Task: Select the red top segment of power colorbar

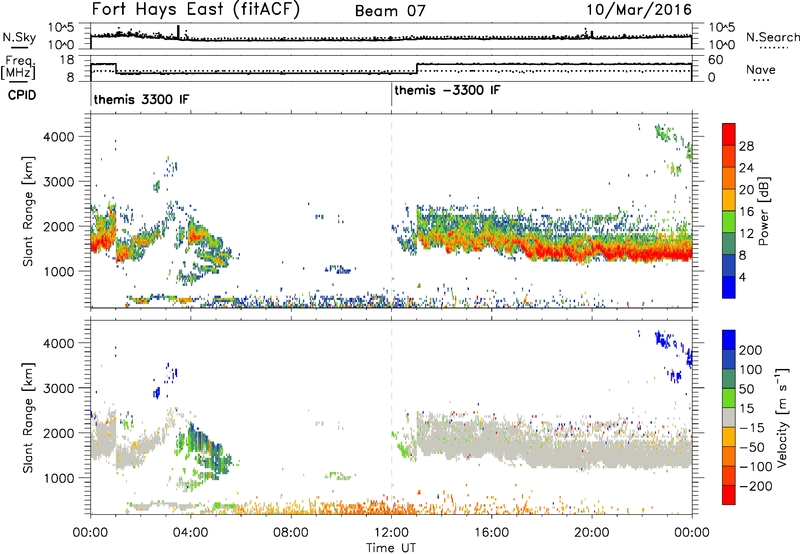Action: (x=729, y=134)
